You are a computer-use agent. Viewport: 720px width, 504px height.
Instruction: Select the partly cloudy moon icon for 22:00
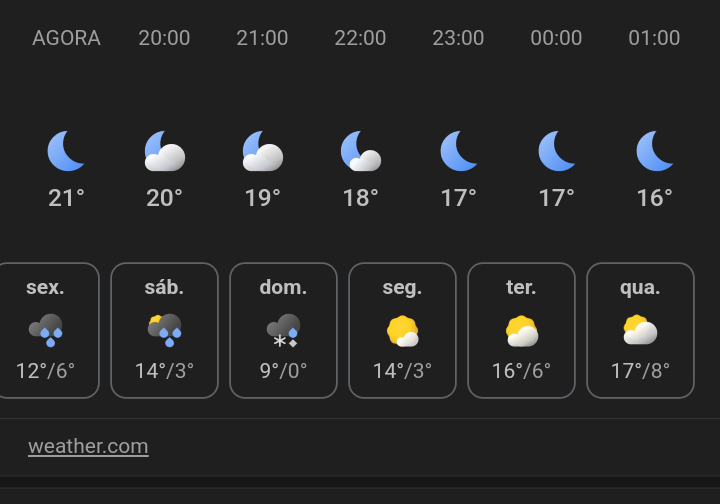(x=361, y=151)
